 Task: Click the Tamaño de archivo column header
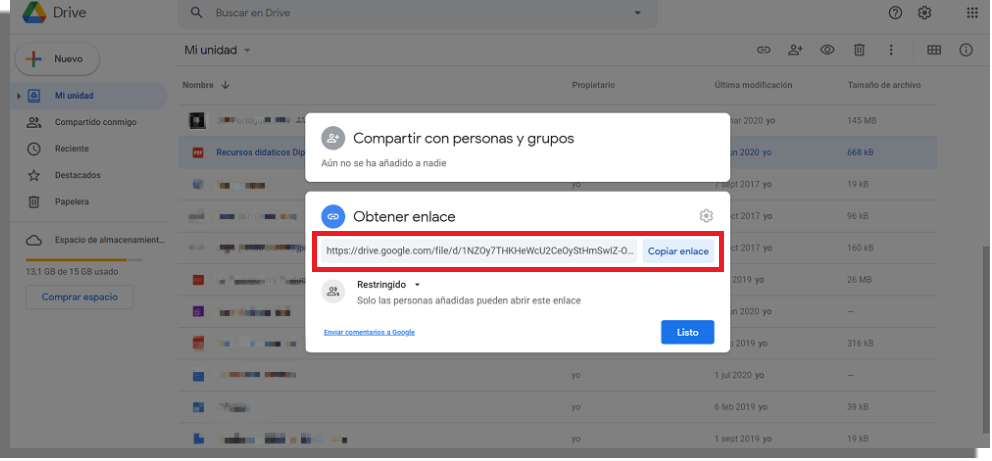point(884,85)
